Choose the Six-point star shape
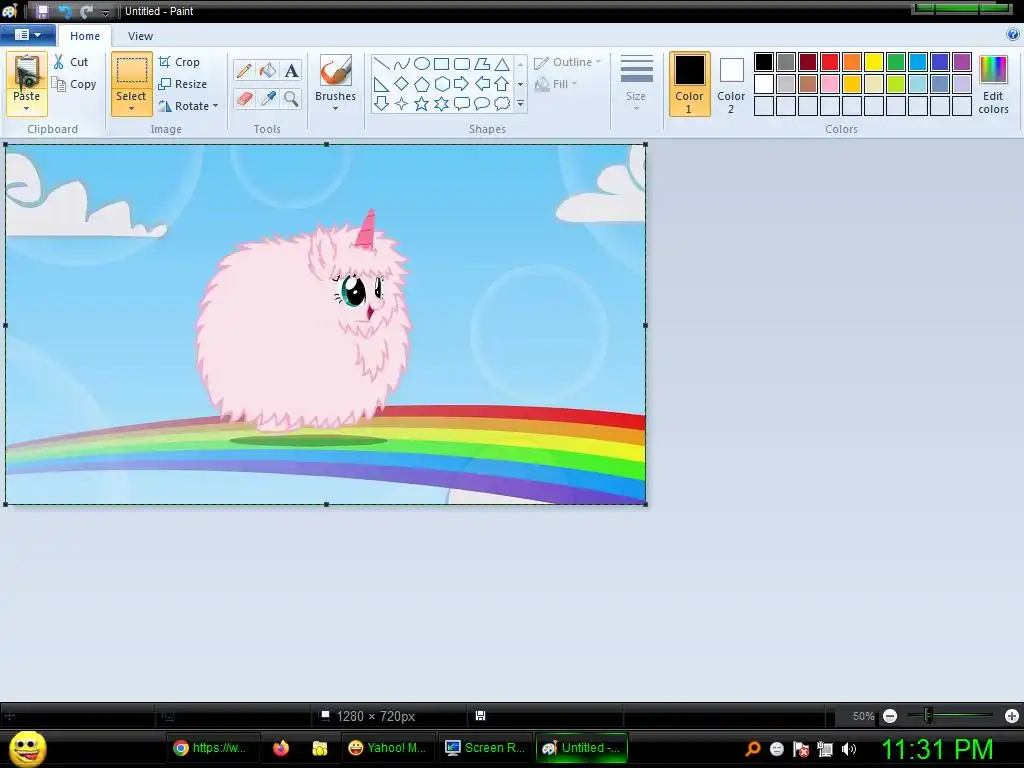The width and height of the screenshot is (1024, 768). point(441,103)
